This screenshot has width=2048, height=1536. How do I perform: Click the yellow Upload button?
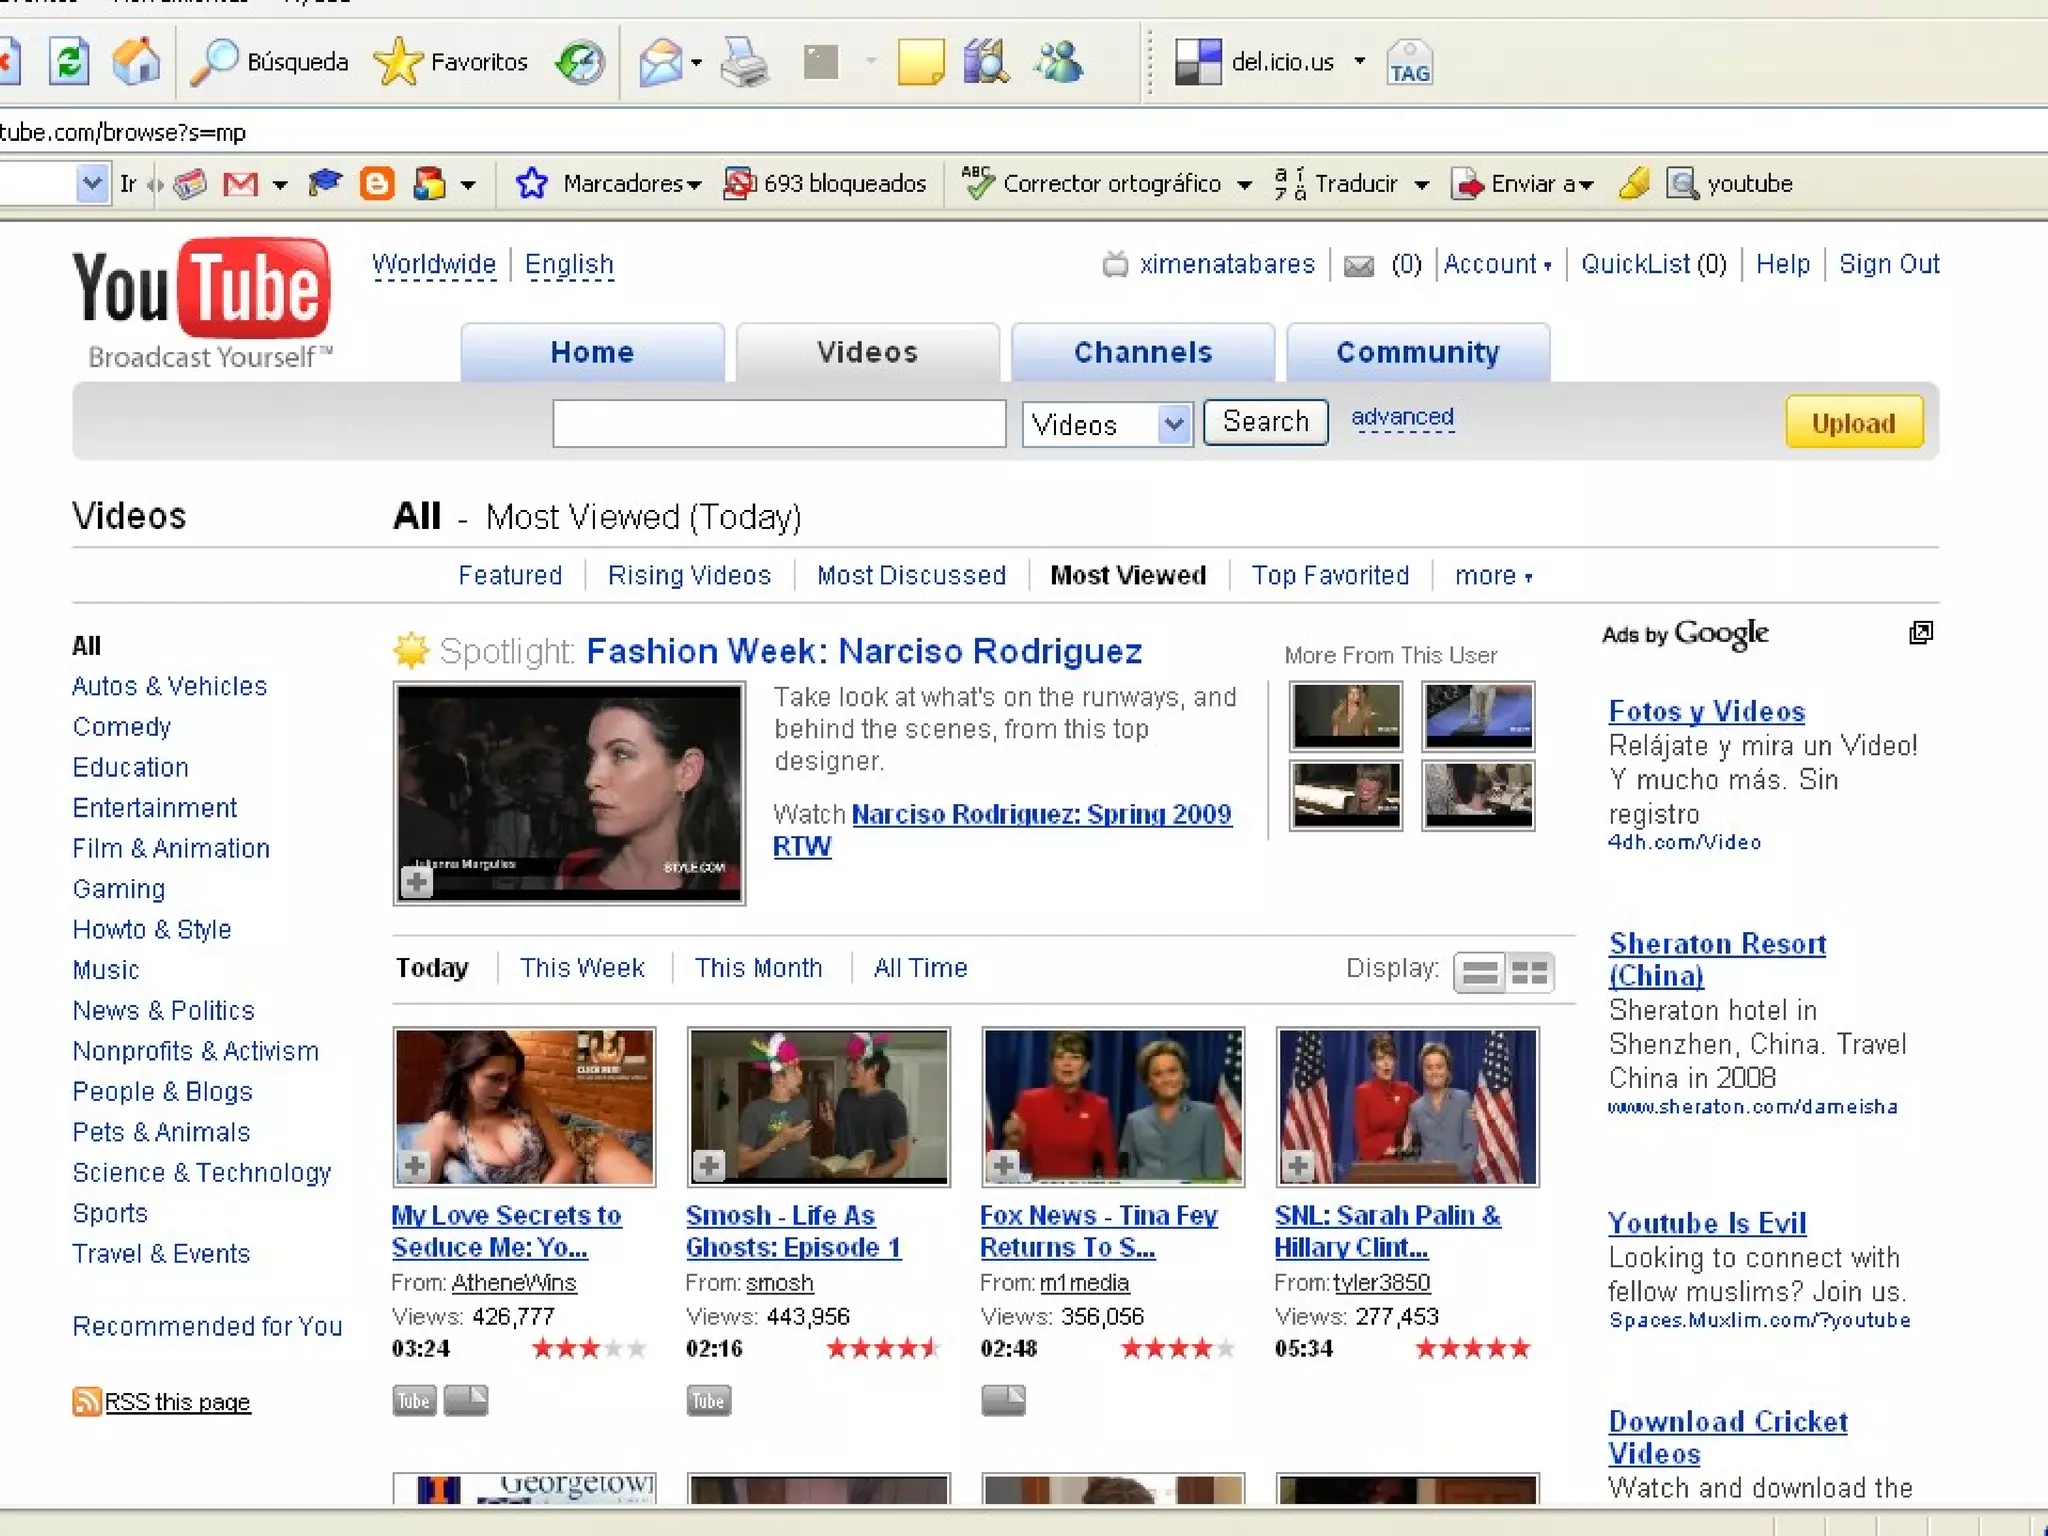tap(1853, 423)
